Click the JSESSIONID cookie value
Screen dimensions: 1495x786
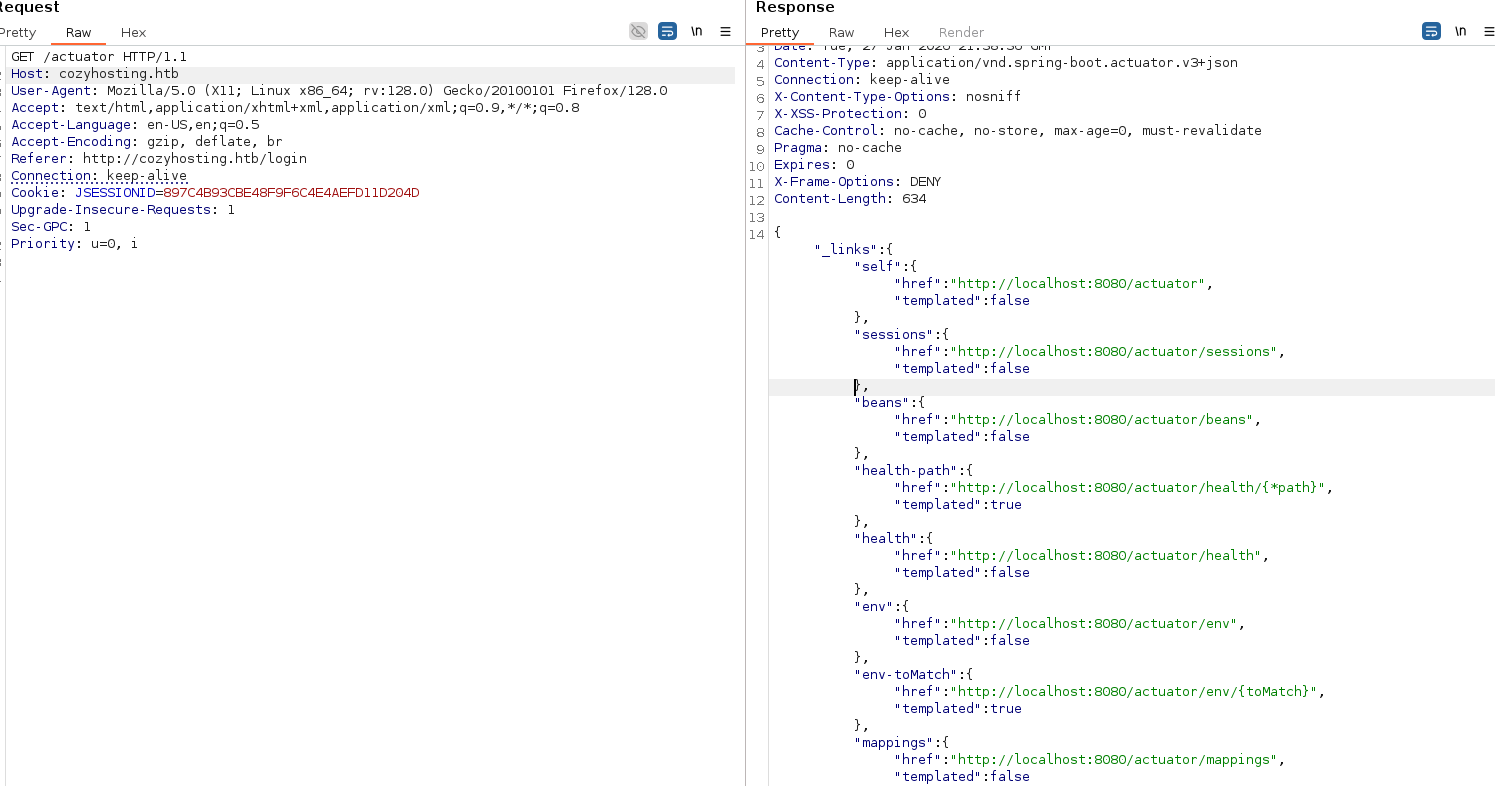point(291,193)
